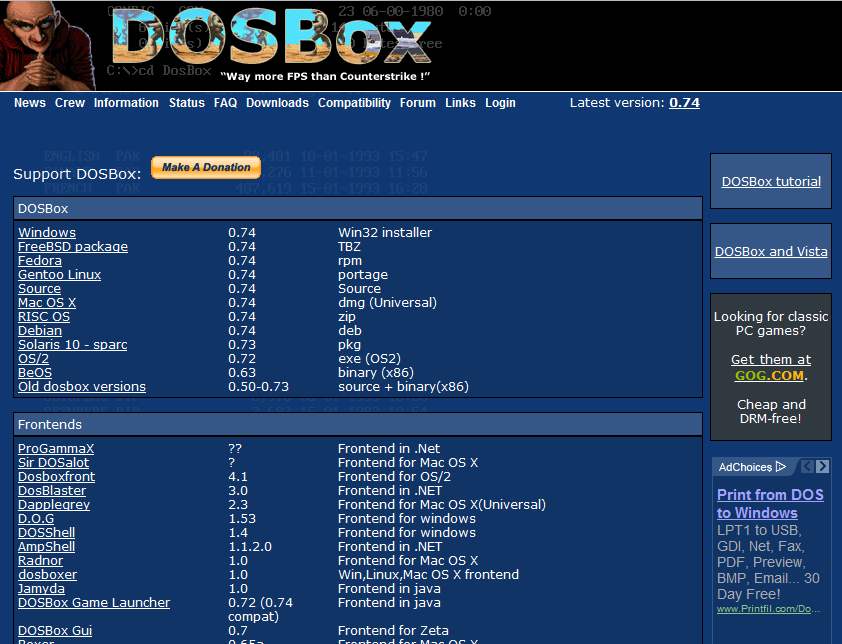
Task: Open the DOSBox Gui link
Action: pos(55,630)
